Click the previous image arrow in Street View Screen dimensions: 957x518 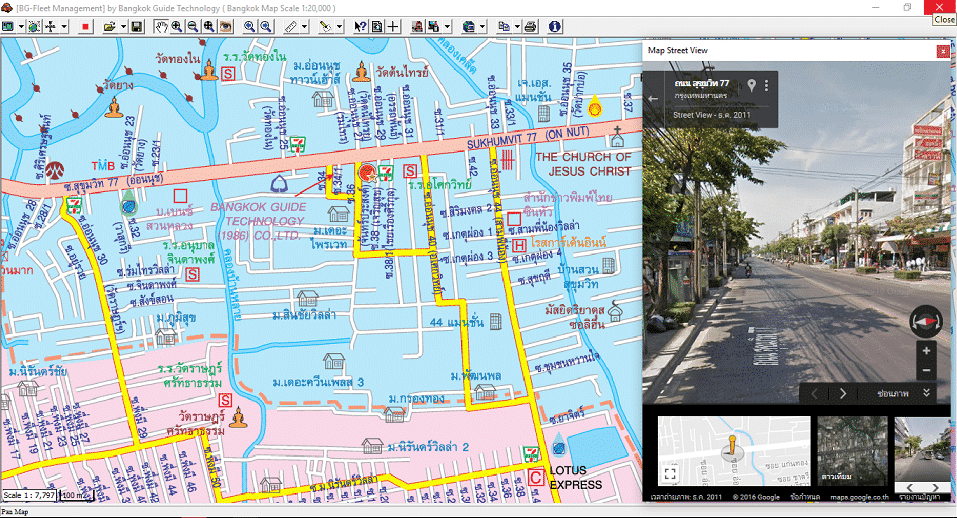[814, 394]
